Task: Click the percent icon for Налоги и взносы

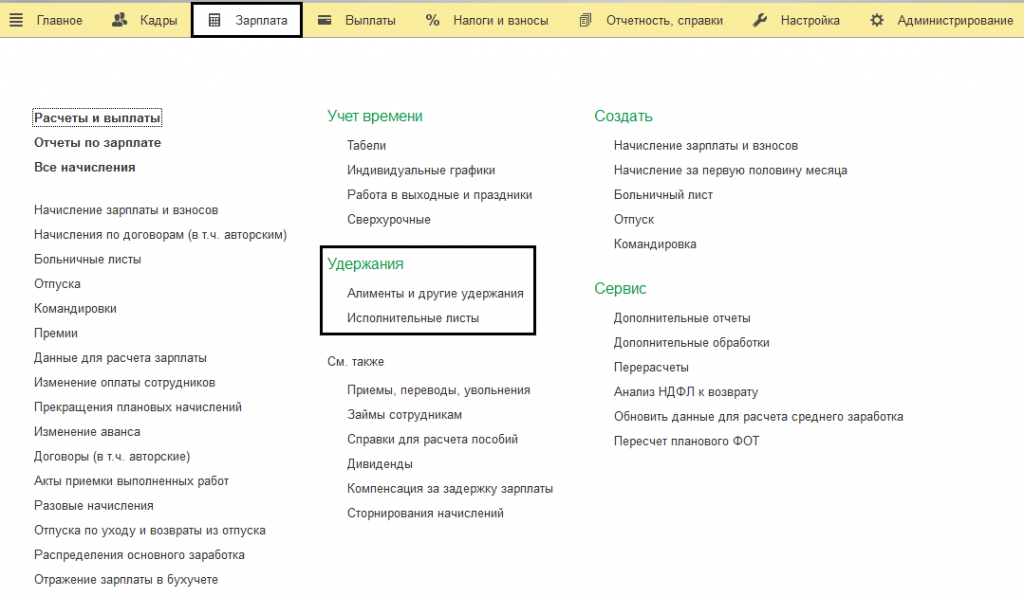Action: coord(433,20)
